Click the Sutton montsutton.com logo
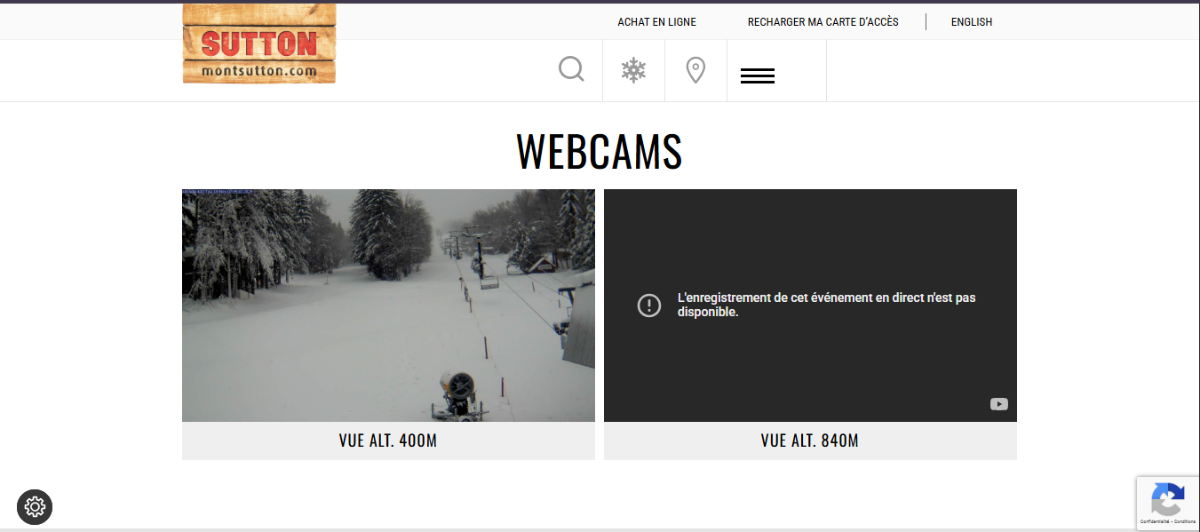Viewport: 1200px width, 532px height. click(259, 44)
